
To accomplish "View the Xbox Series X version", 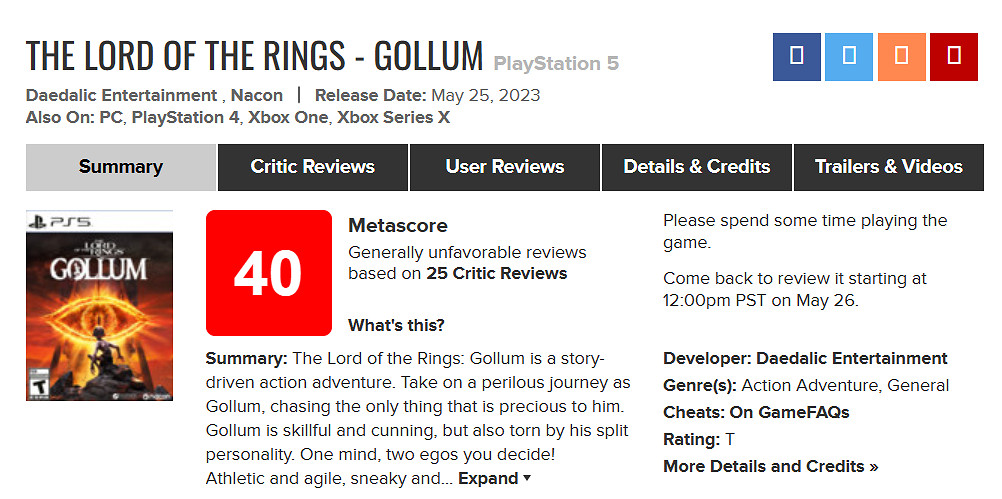I will [x=393, y=117].
